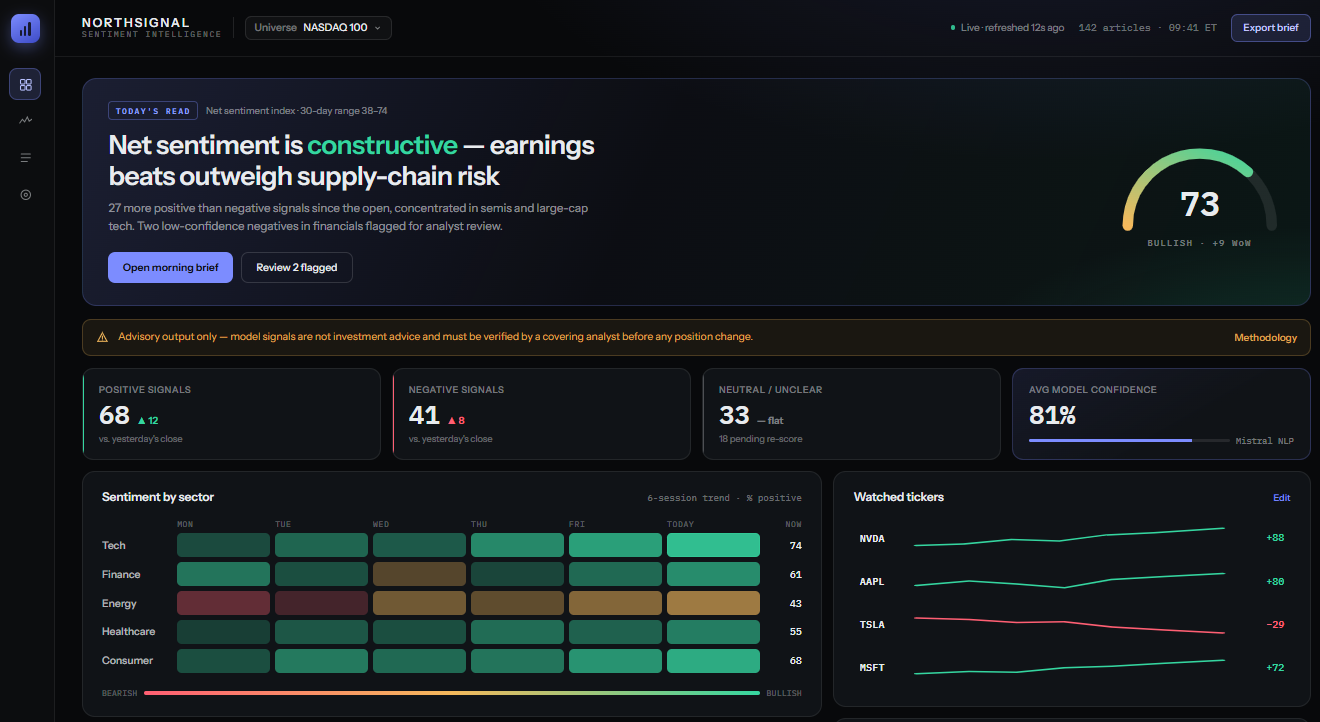The width and height of the screenshot is (1320, 722).
Task: Open the trend line icon in sidebar
Action: 25,120
